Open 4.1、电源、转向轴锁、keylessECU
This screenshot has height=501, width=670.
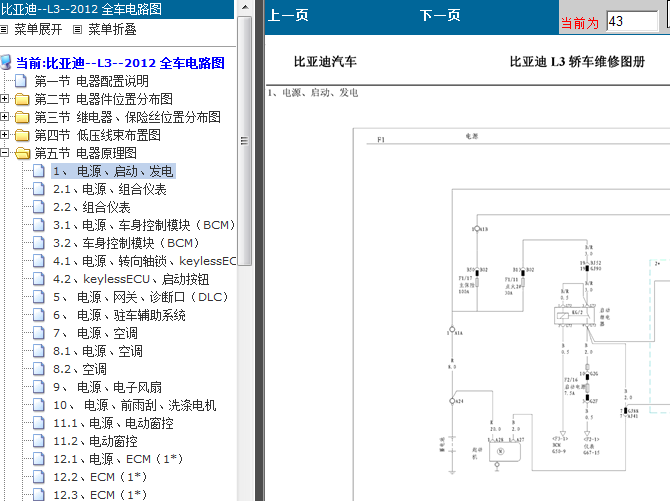(144, 261)
